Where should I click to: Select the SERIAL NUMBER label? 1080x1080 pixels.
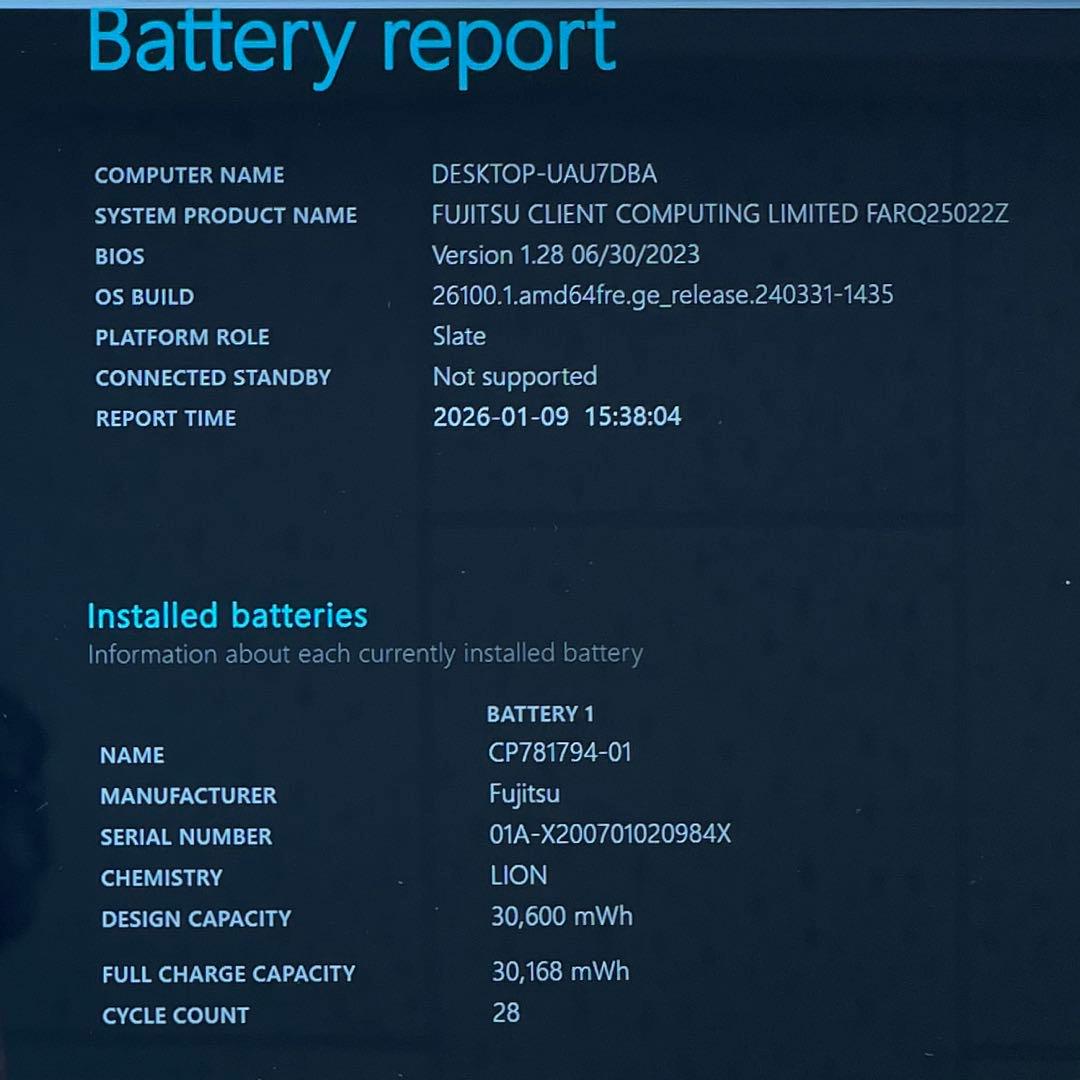click(x=187, y=837)
